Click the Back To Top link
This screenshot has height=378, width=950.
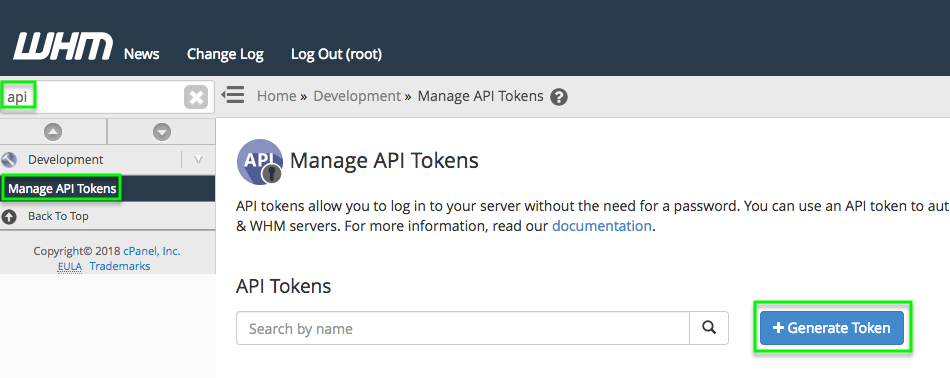tap(58, 216)
